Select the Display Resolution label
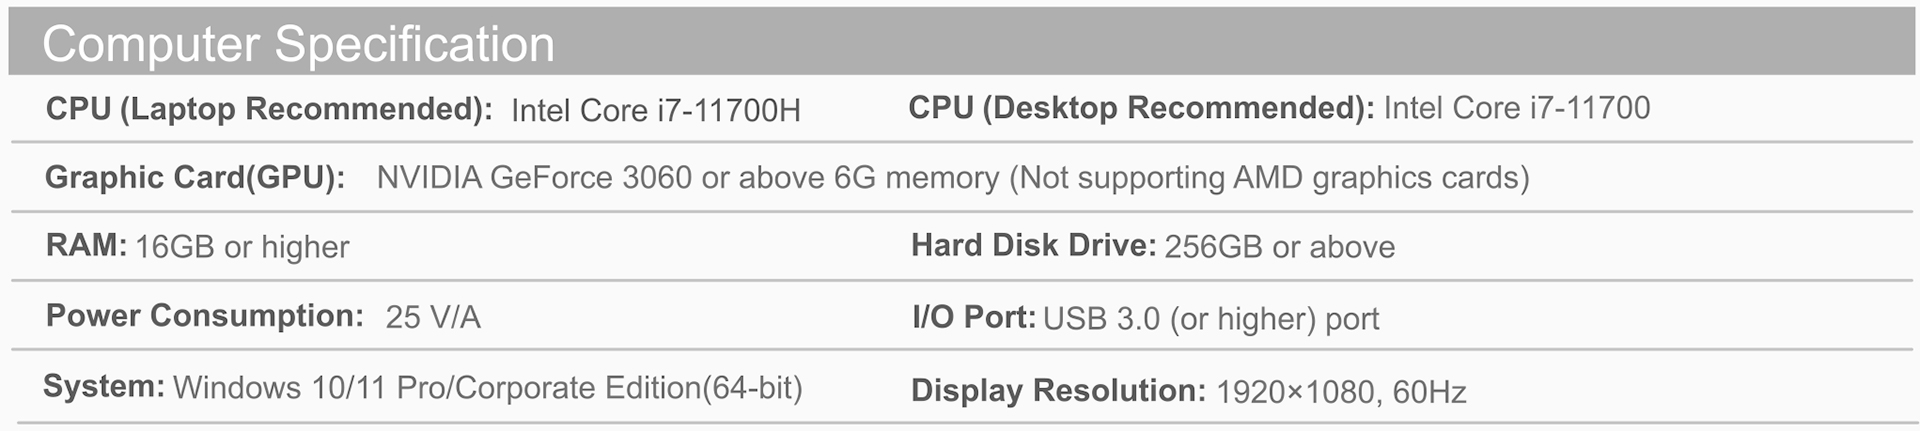This screenshot has width=1920, height=431. [1059, 390]
